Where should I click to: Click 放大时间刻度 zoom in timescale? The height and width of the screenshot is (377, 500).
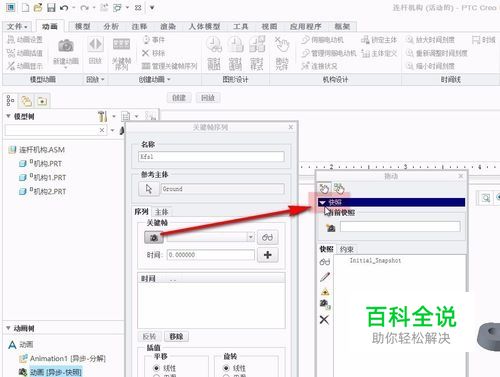point(430,40)
